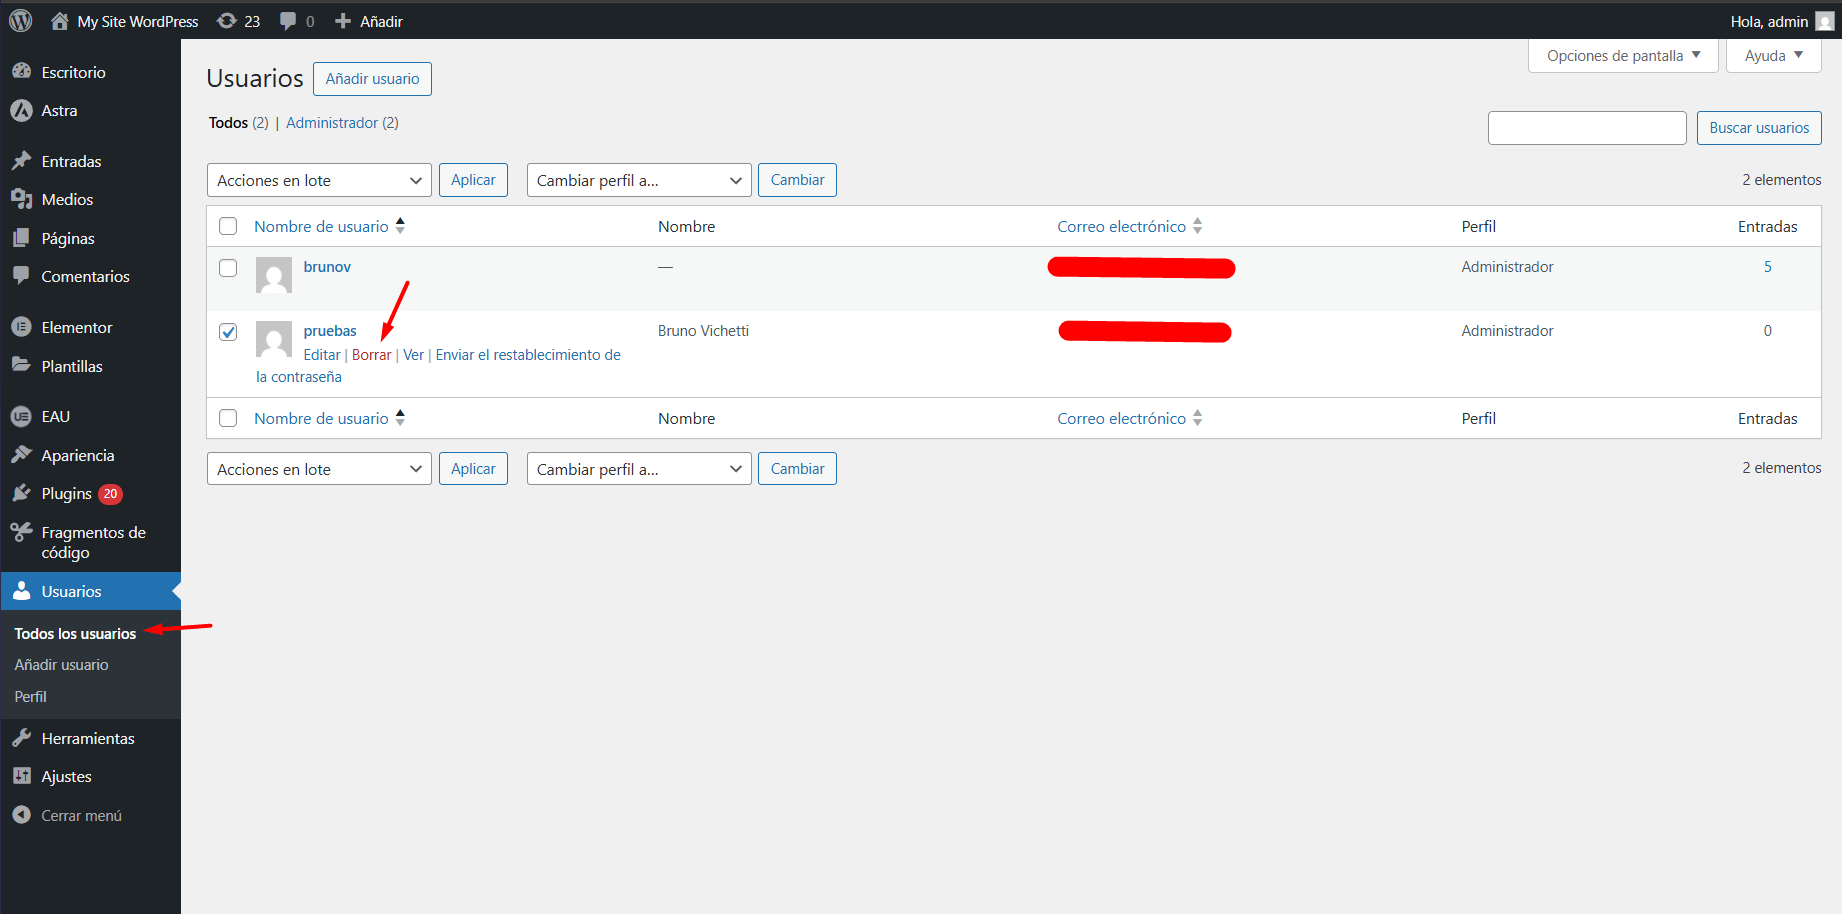
Task: Click the user search input field
Action: pos(1586,128)
